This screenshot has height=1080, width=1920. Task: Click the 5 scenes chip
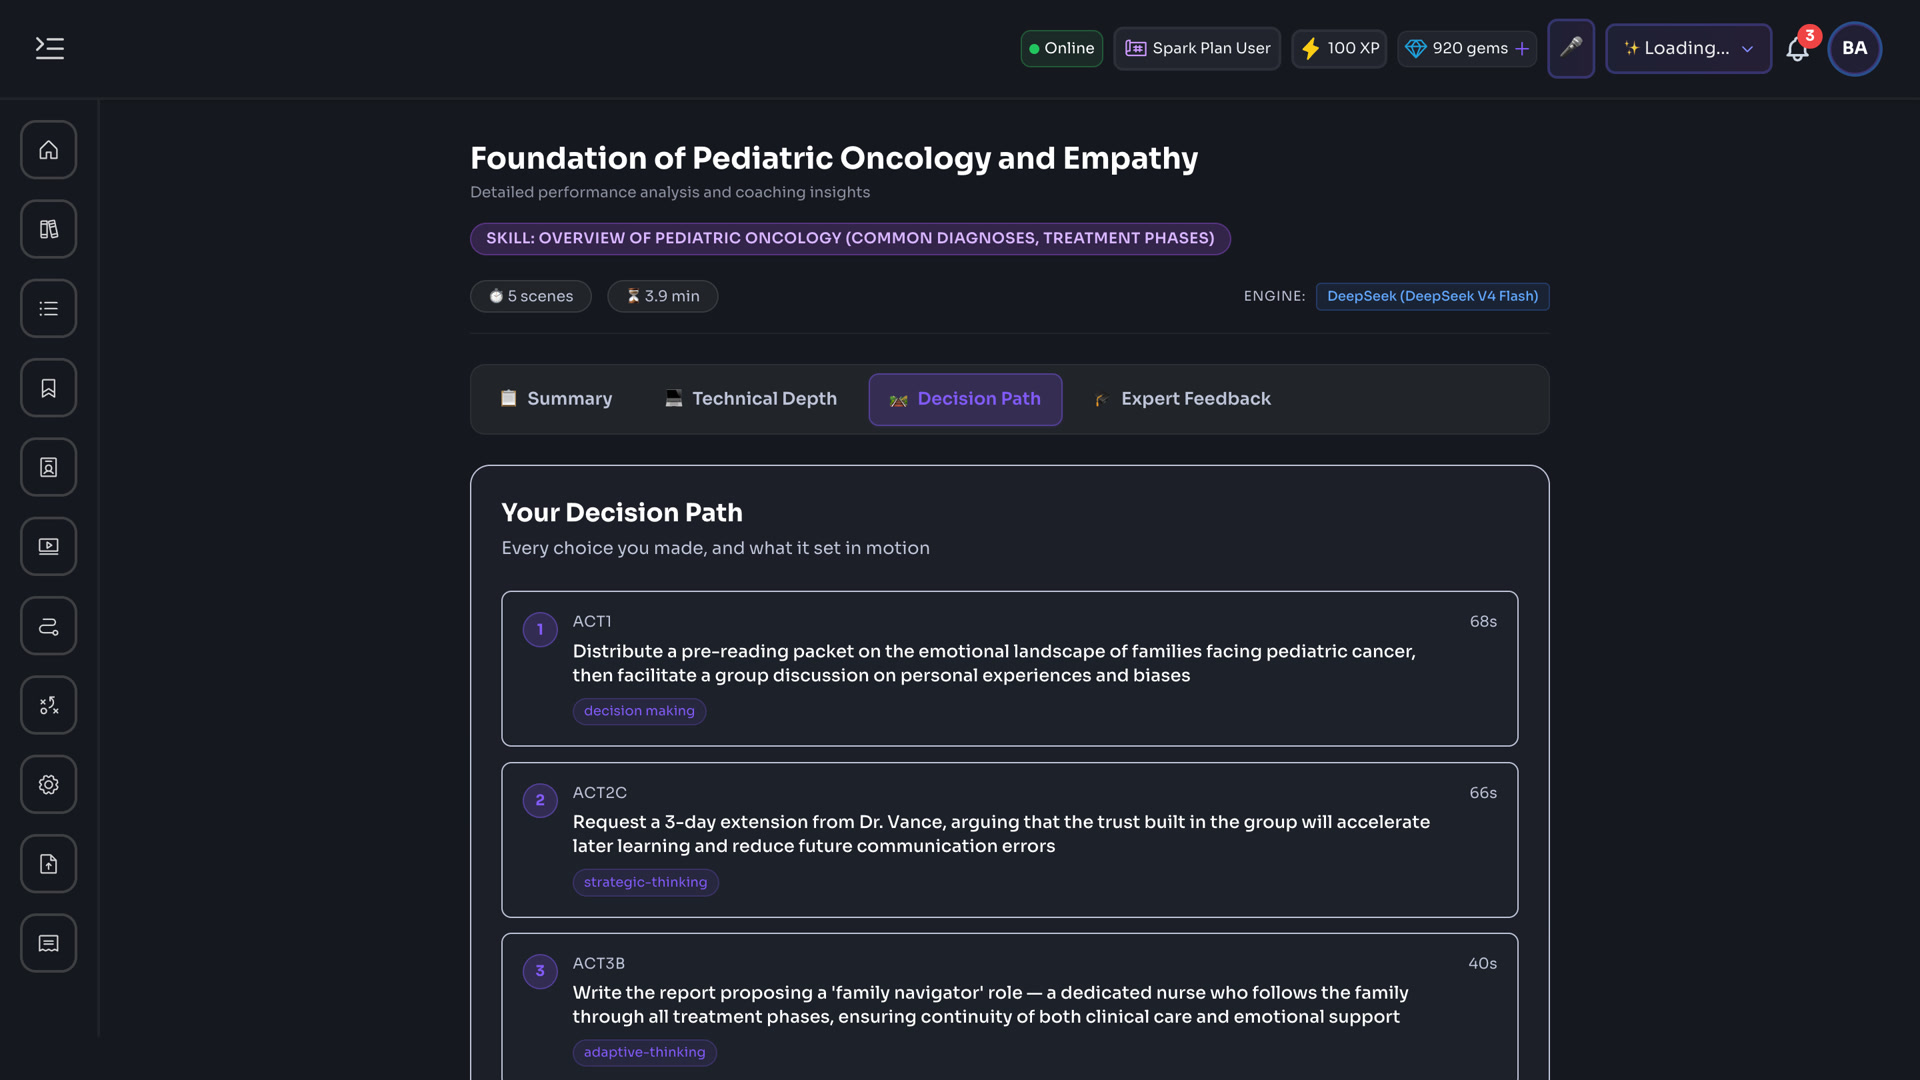coord(531,296)
